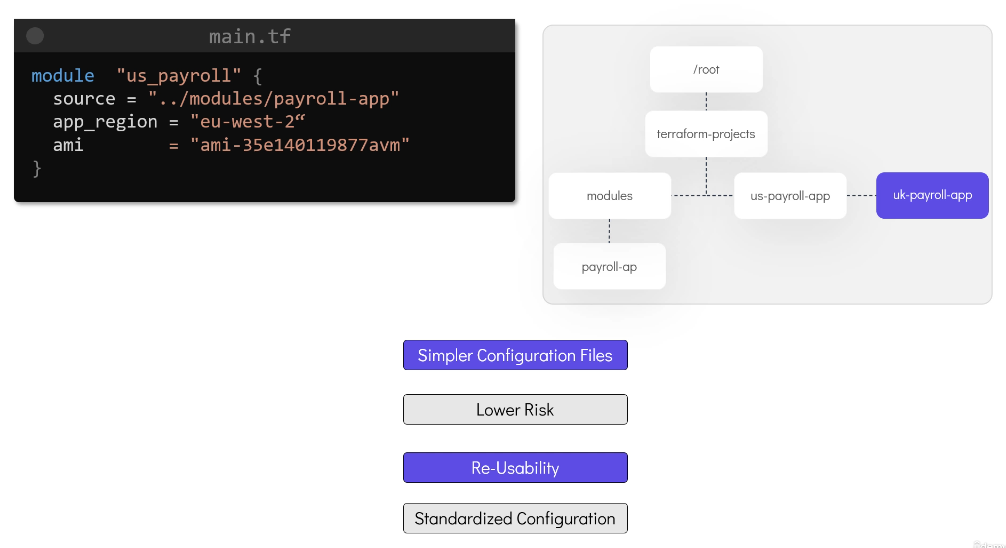Click the us-payroll-app node
The image size is (1006, 548).
(x=790, y=196)
